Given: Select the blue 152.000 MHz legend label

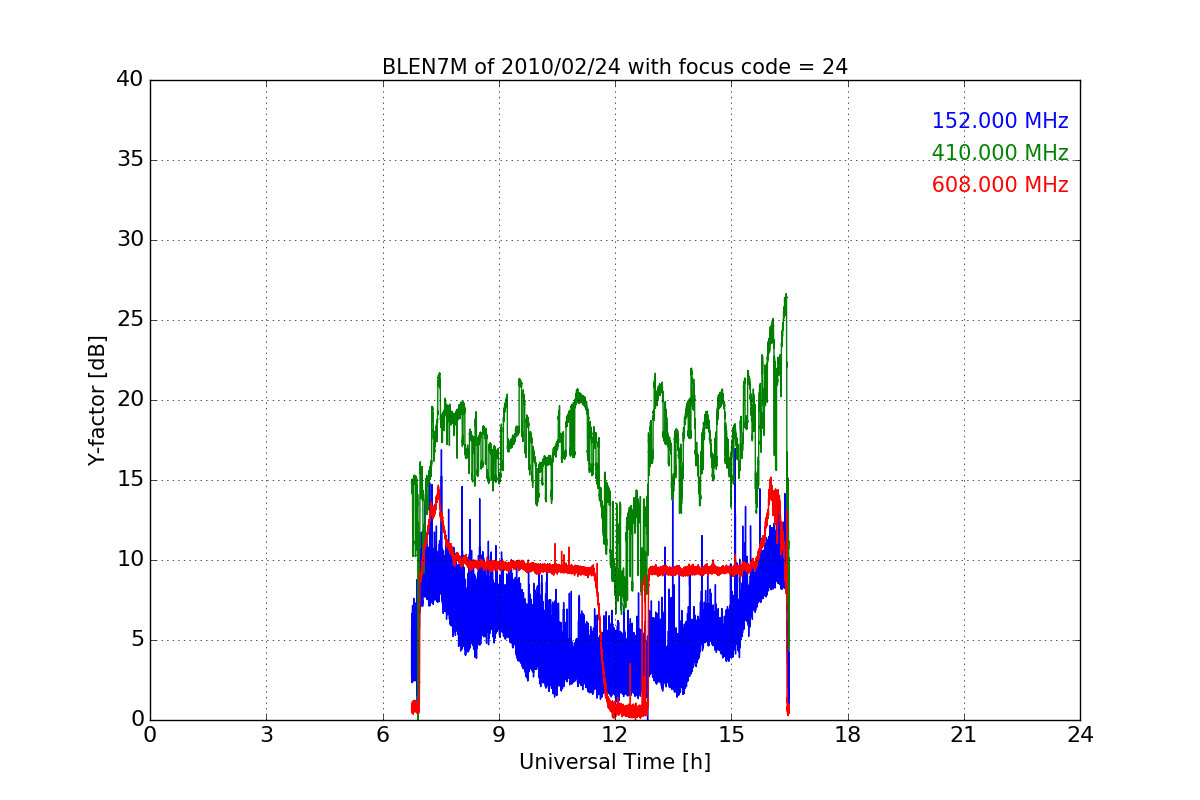Looking at the screenshot, I should 1000,121.
